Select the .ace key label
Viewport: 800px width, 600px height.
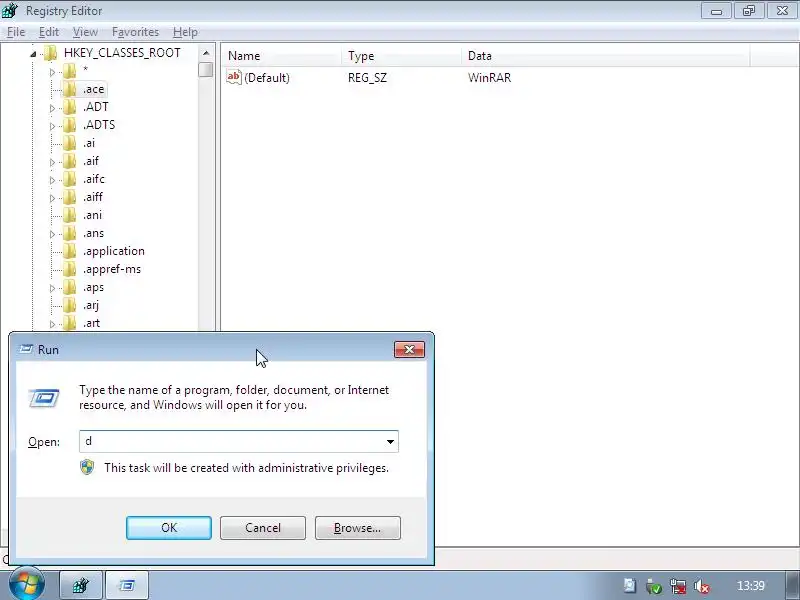[x=93, y=89]
